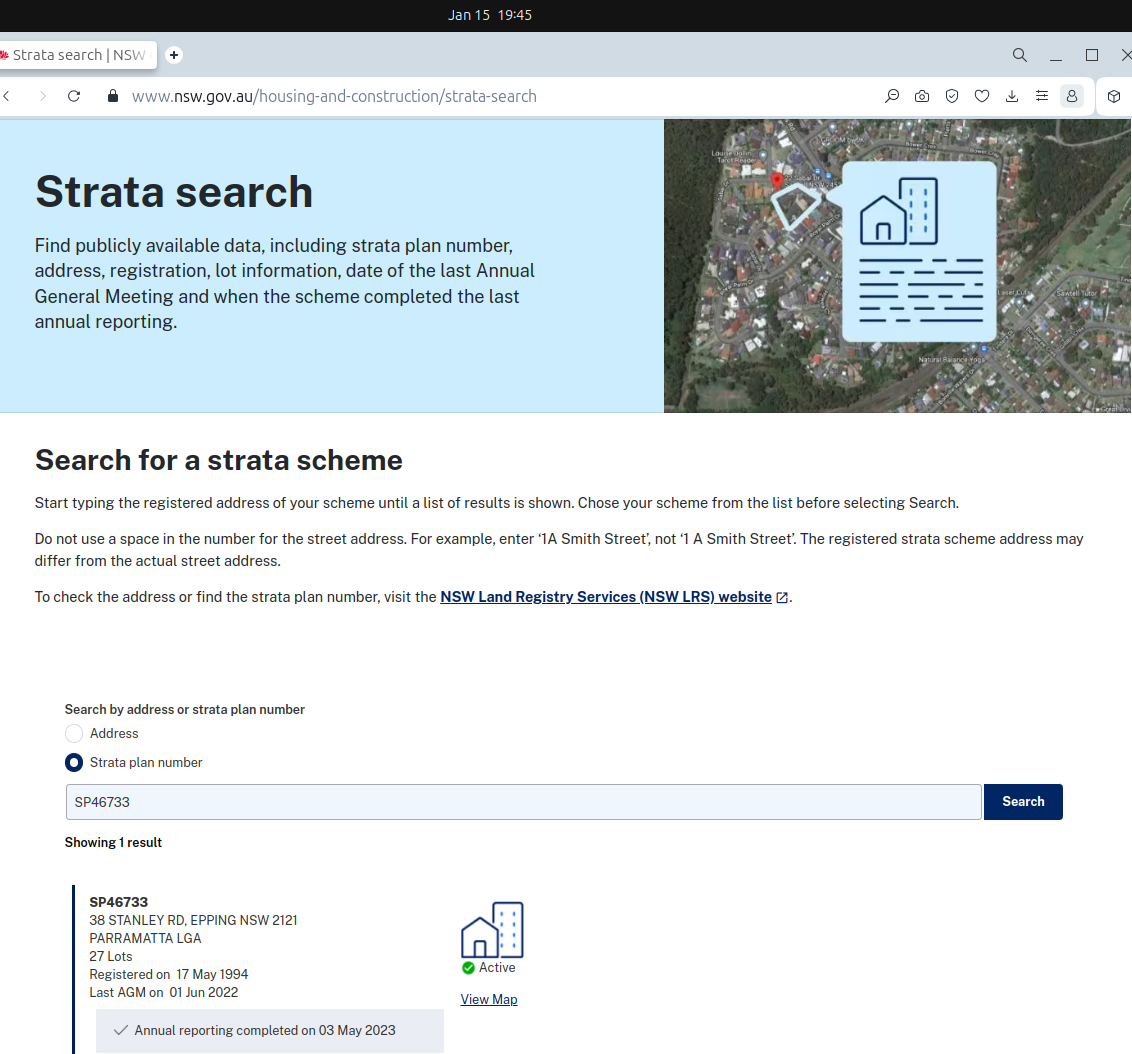Image resolution: width=1132 pixels, height=1054 pixels.
Task: Open the privacy shield icon
Action: (952, 96)
